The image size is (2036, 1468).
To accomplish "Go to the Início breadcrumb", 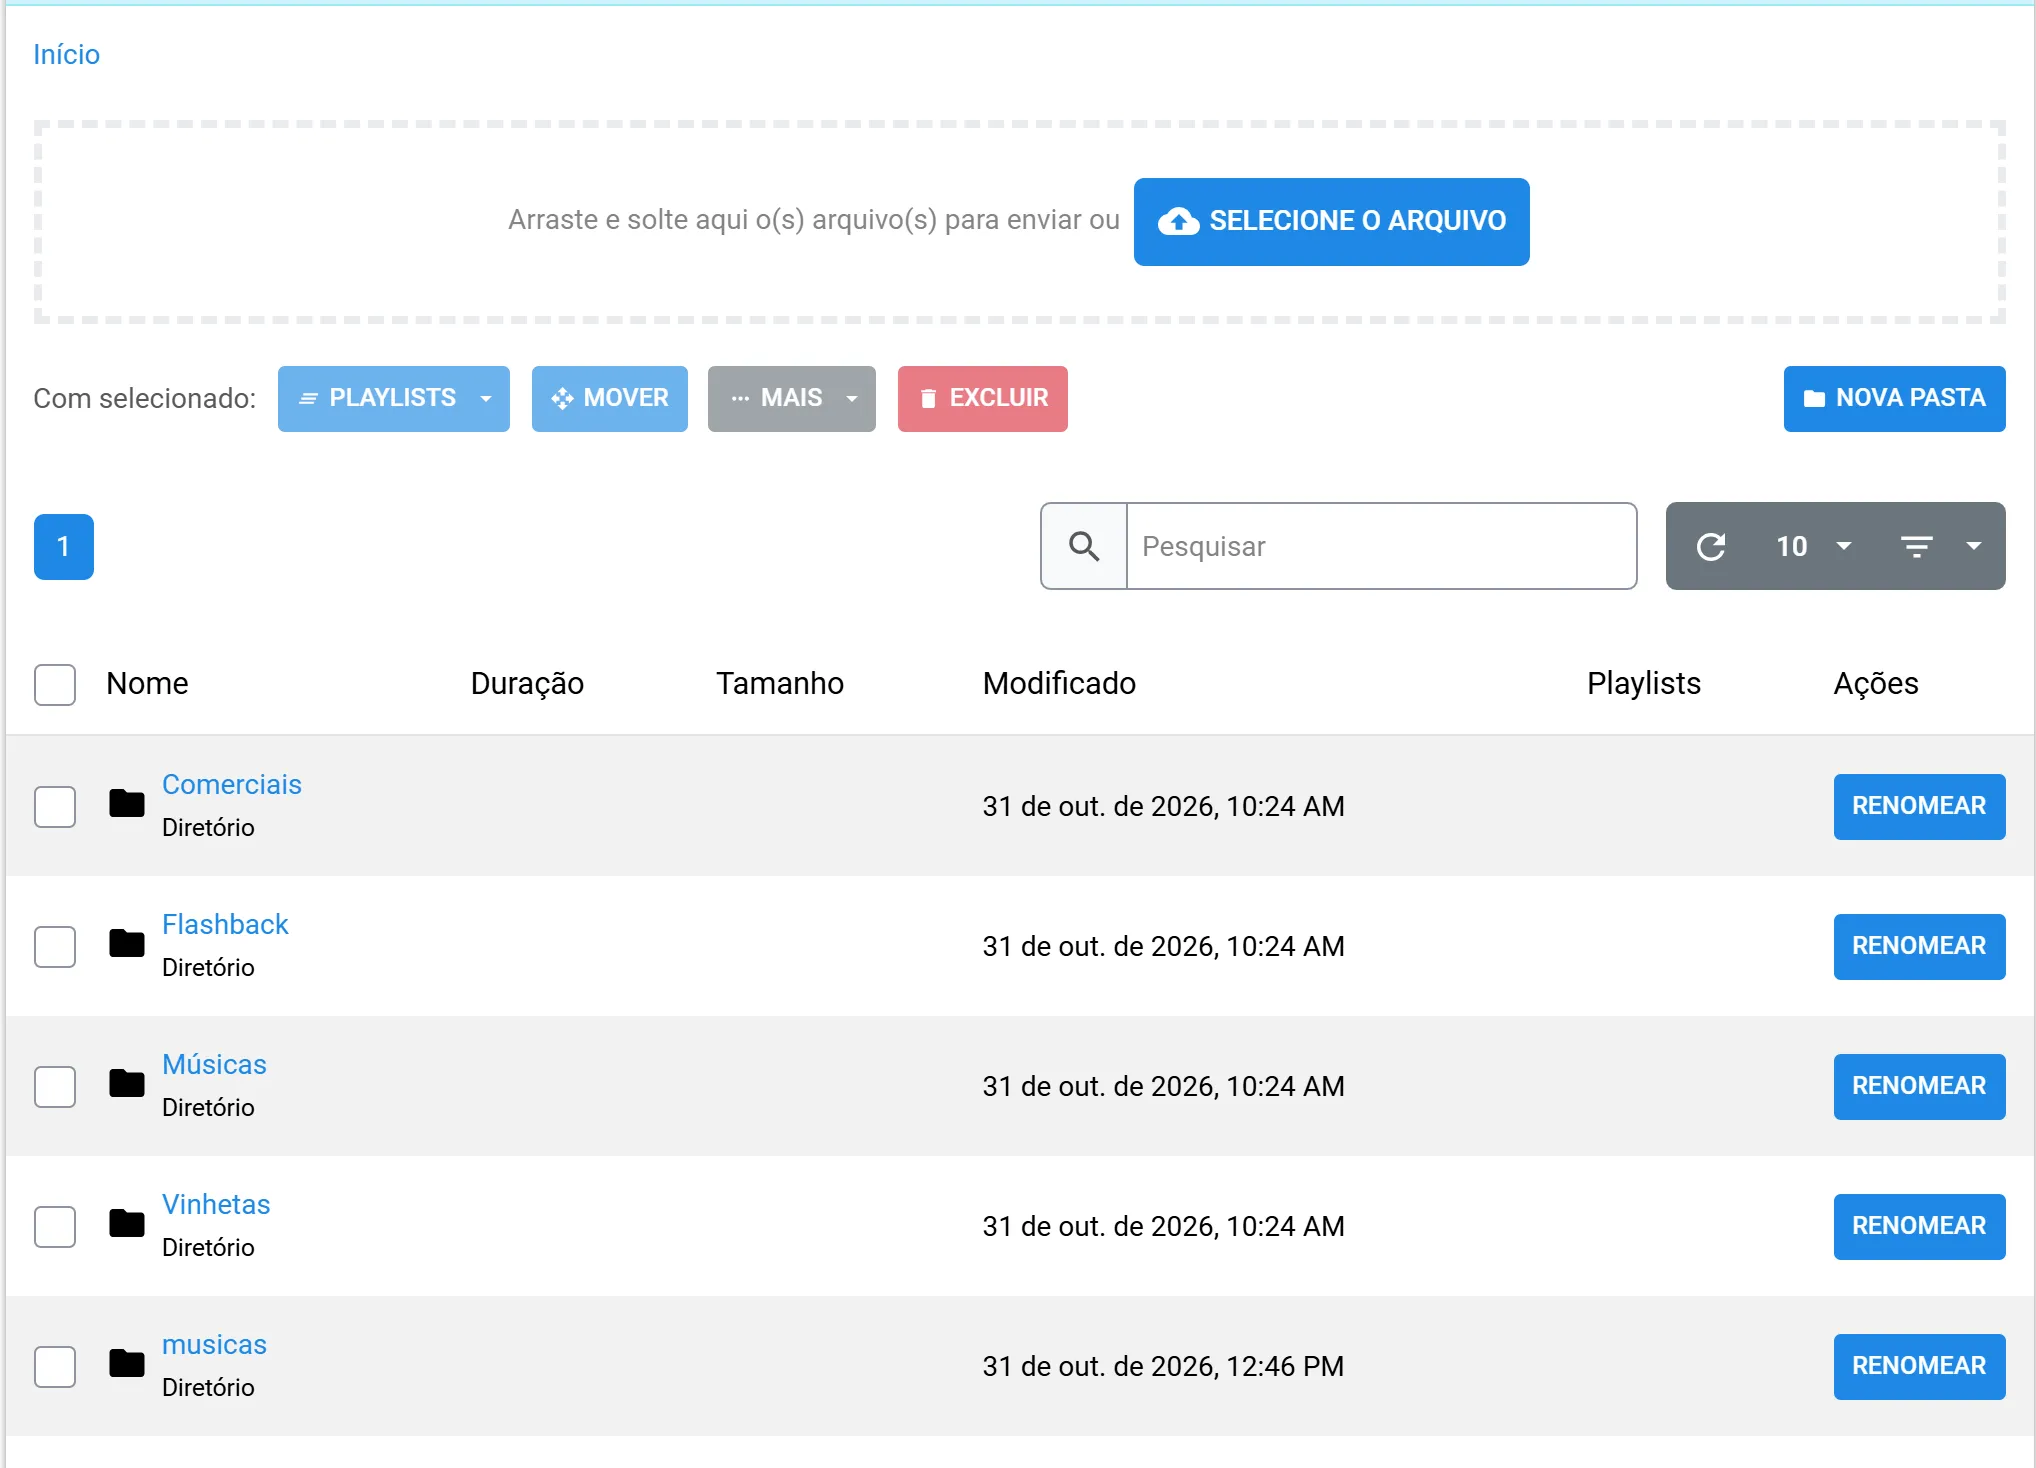I will click(66, 54).
